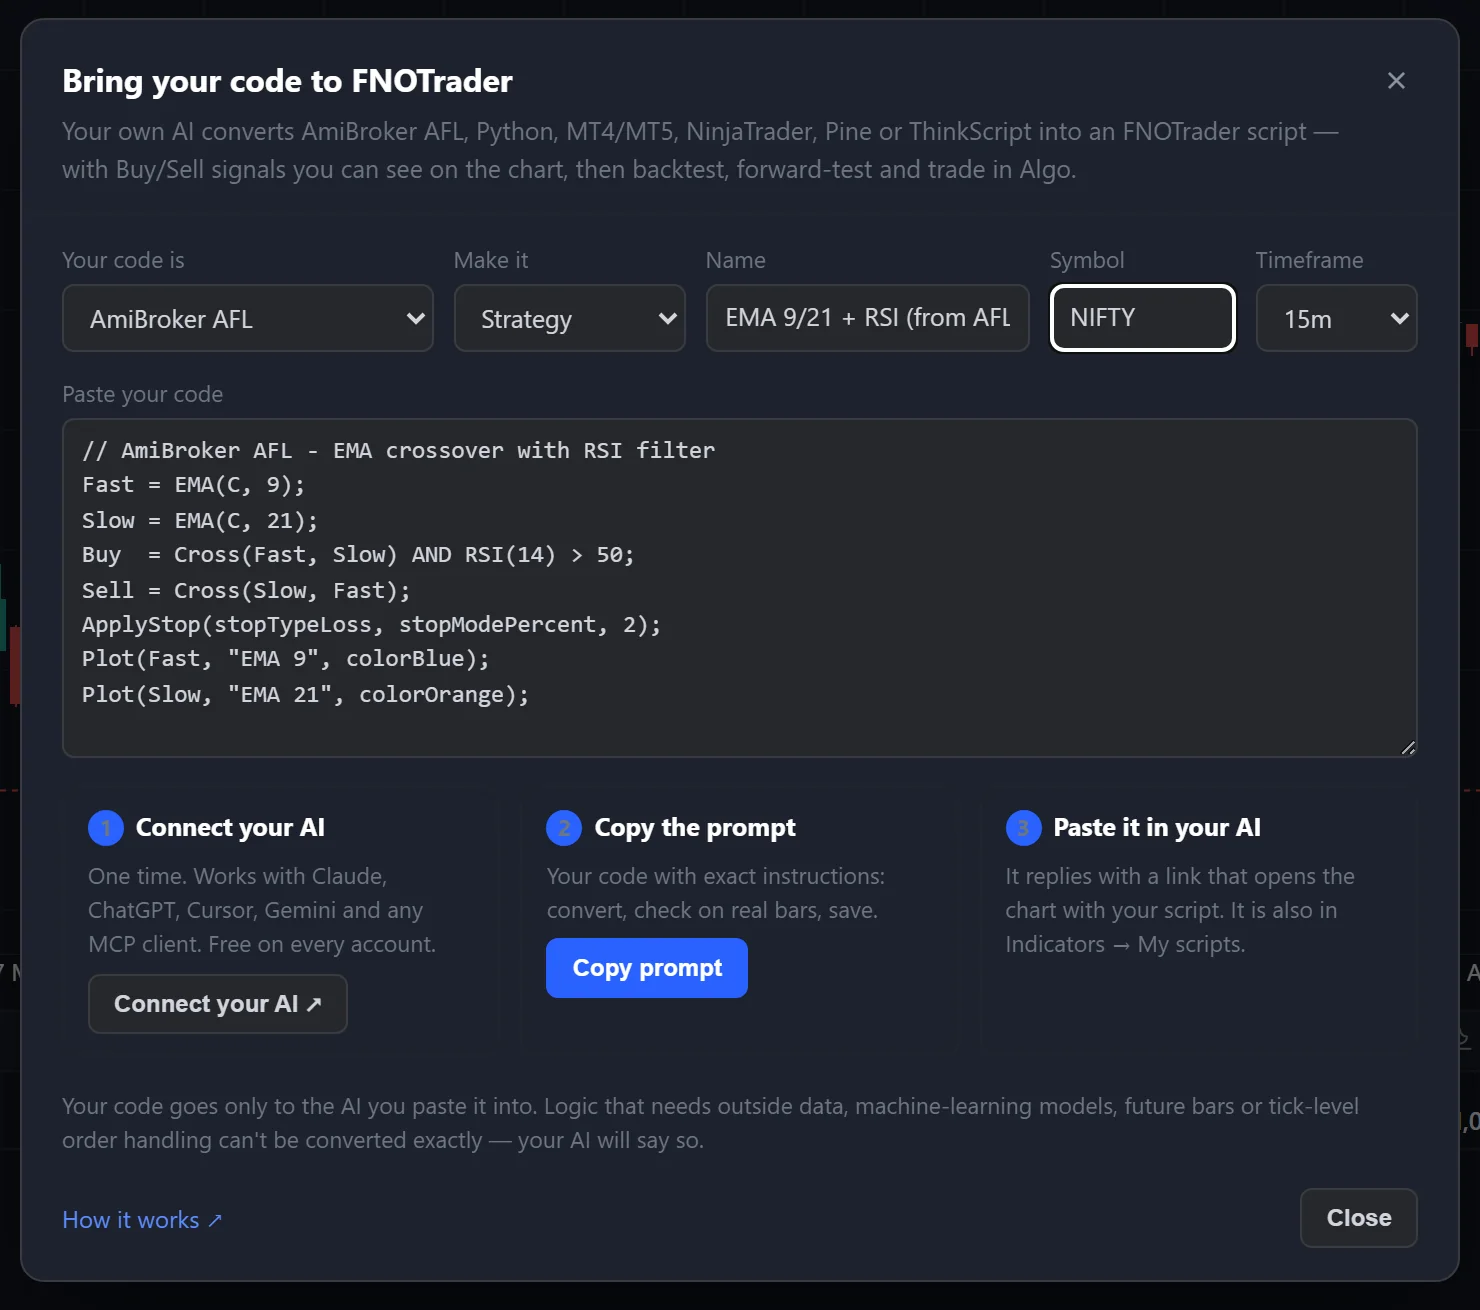Click the 'Copy the prompt' step heading

695,828
